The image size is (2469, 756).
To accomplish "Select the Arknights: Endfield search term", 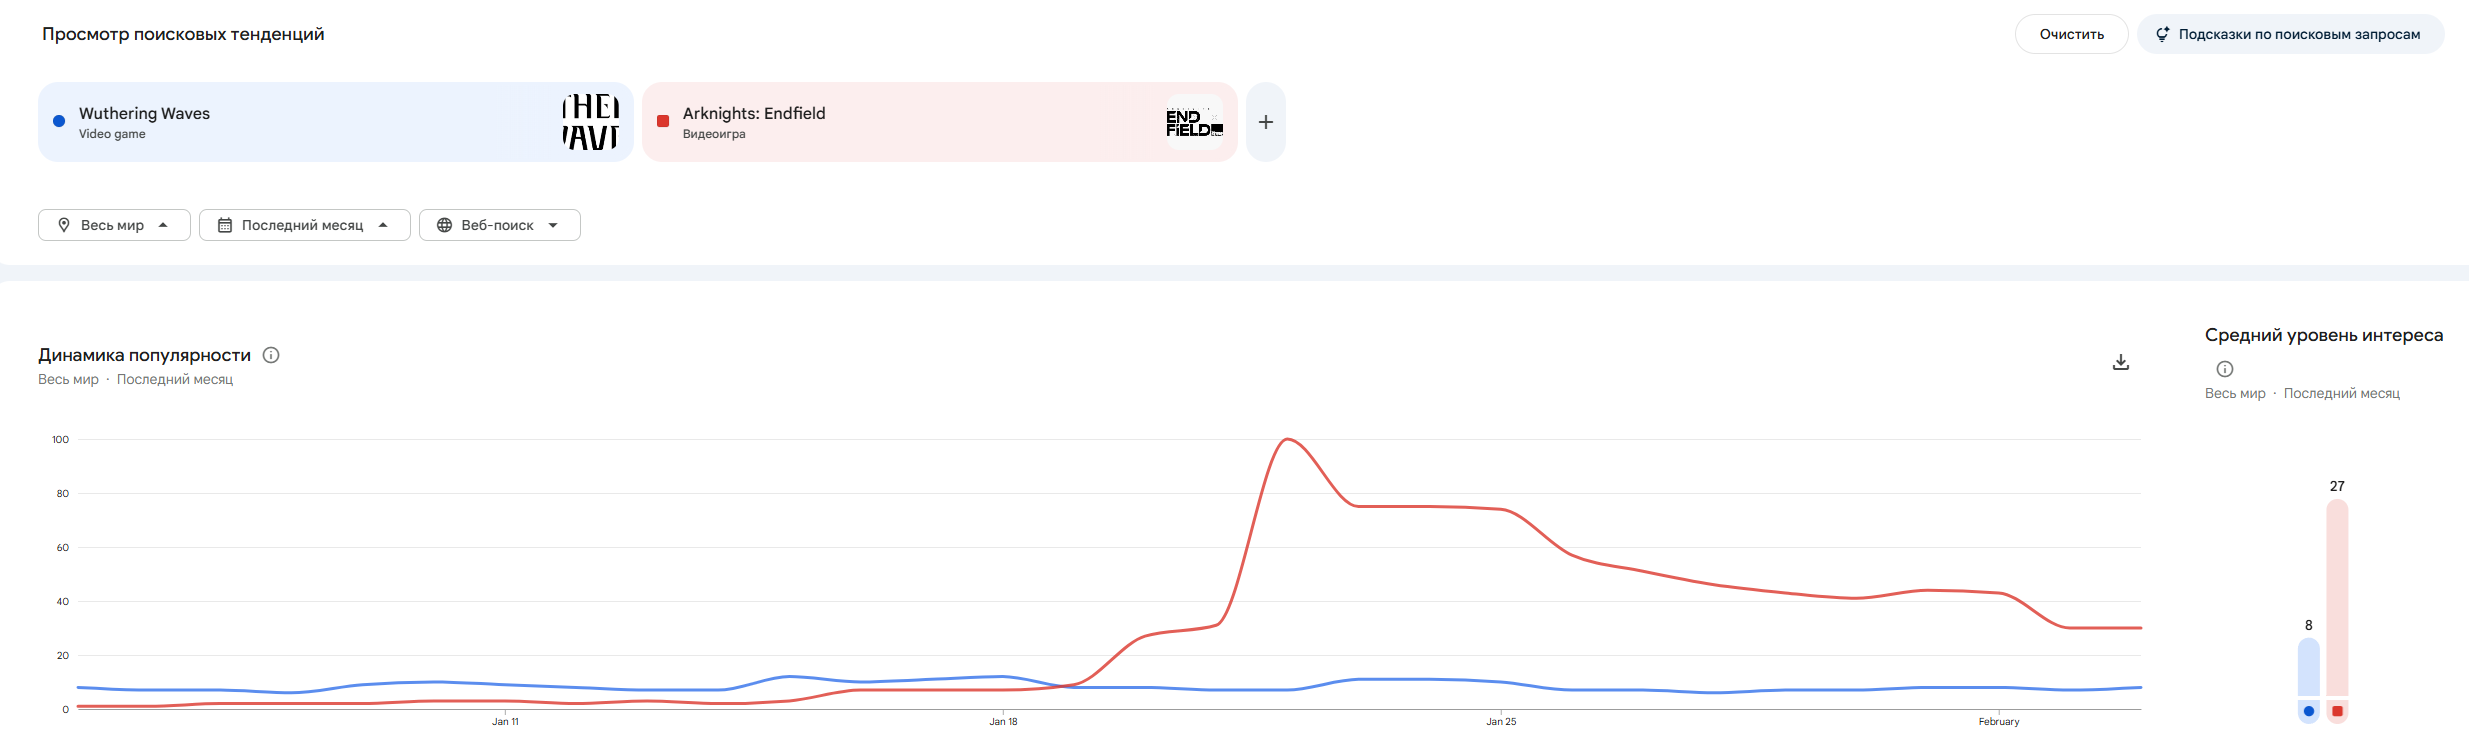I will click(754, 113).
